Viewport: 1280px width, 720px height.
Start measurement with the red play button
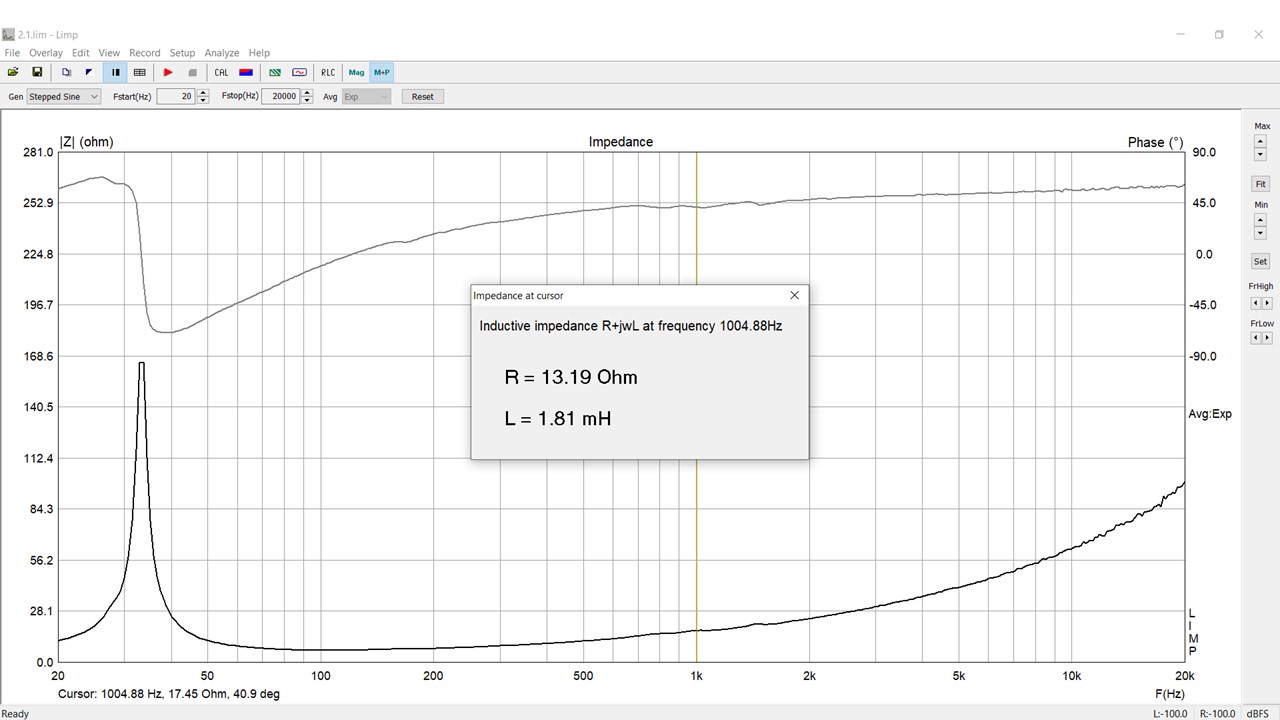pyautogui.click(x=168, y=72)
